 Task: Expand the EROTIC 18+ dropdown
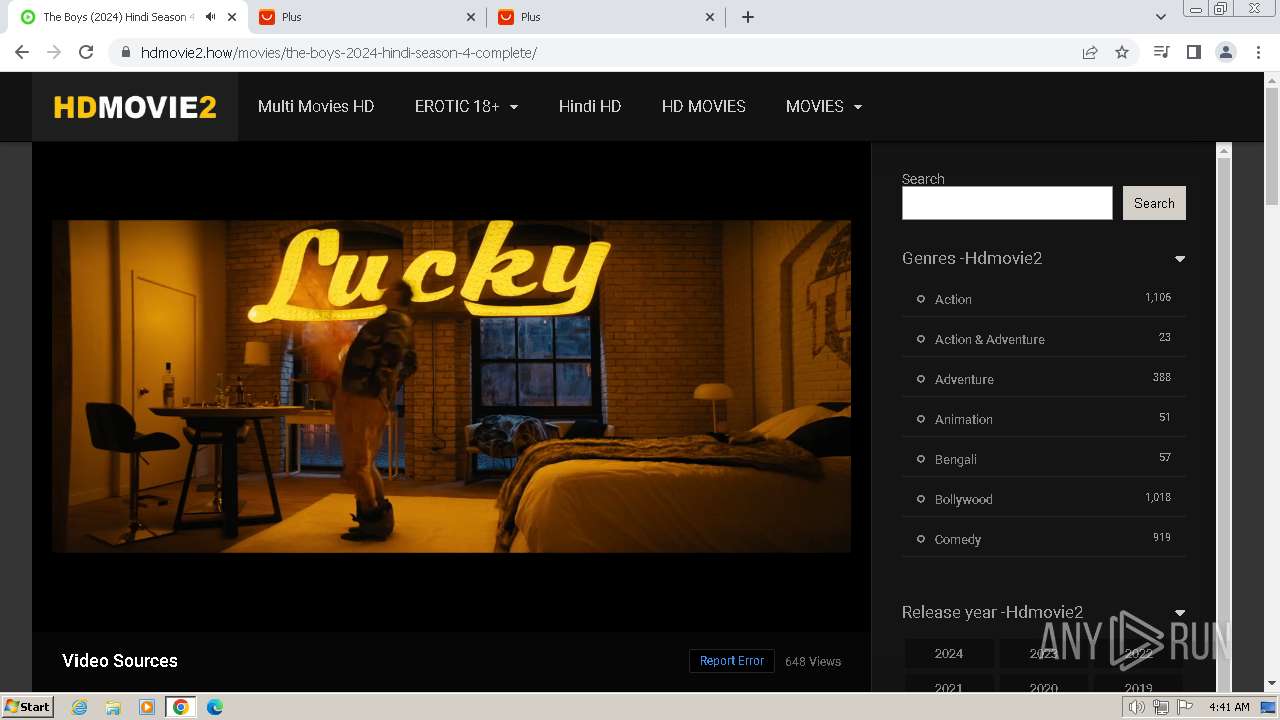pyautogui.click(x=466, y=106)
